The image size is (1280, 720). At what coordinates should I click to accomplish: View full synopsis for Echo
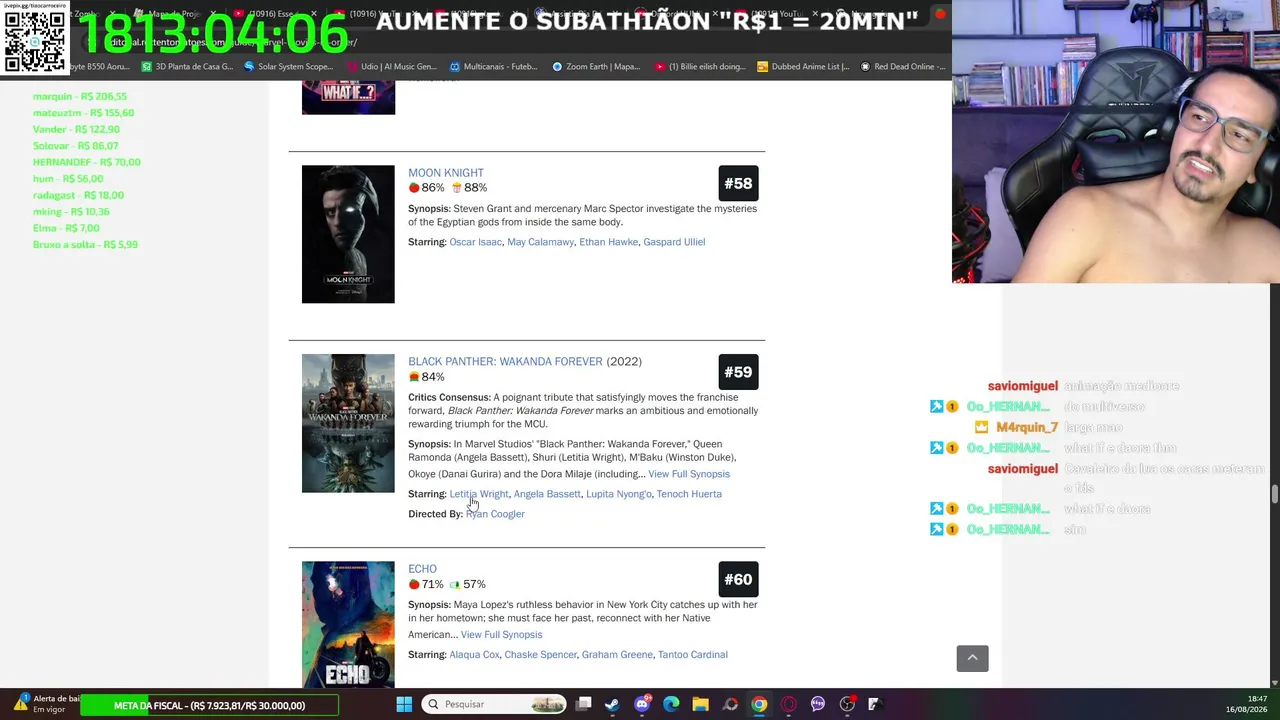click(x=501, y=635)
